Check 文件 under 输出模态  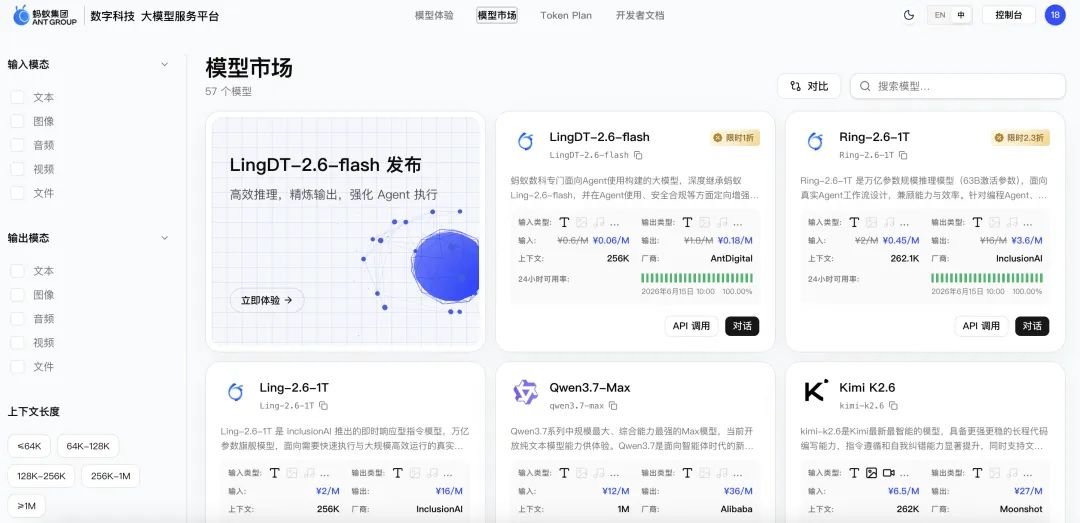[x=17, y=367]
